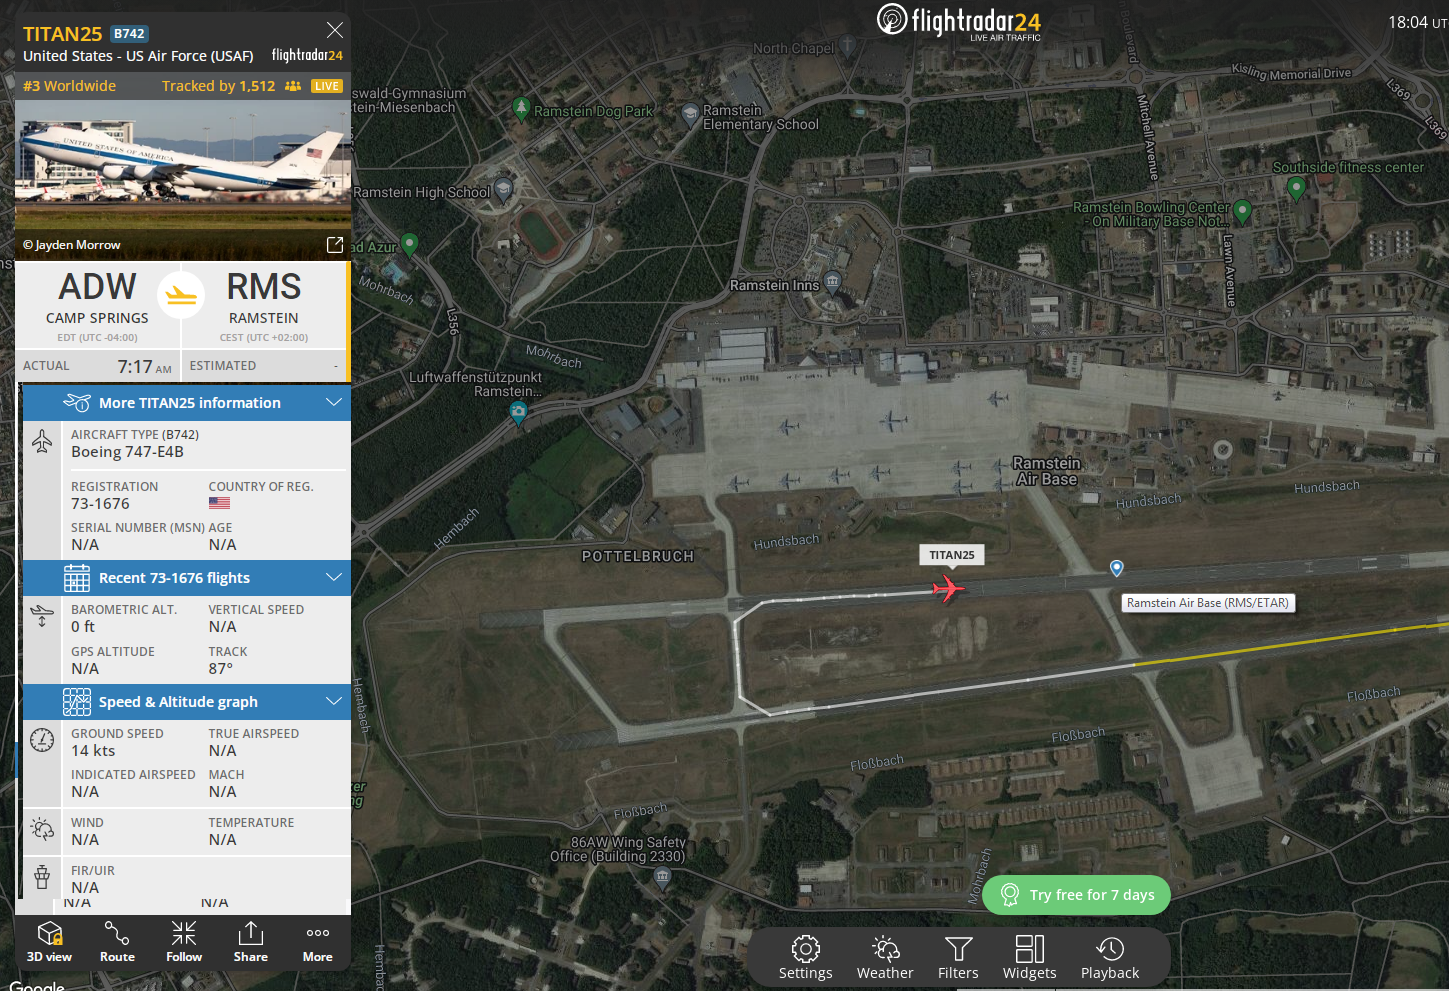Click the track value 87°

click(221, 669)
